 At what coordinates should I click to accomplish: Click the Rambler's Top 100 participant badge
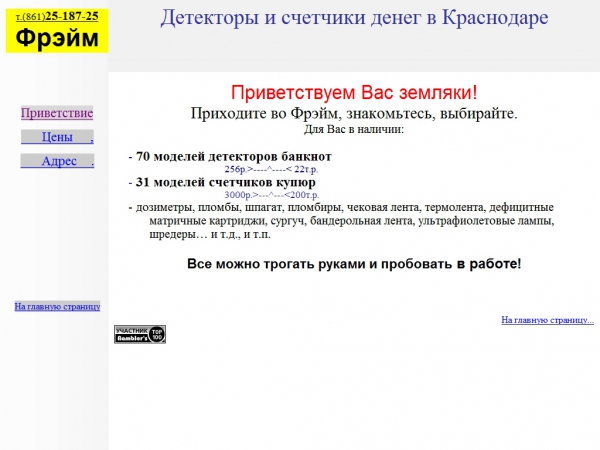coord(140,334)
